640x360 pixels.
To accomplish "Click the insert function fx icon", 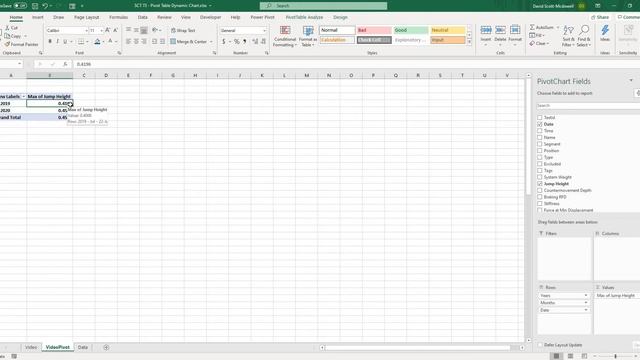I will coord(65,64).
